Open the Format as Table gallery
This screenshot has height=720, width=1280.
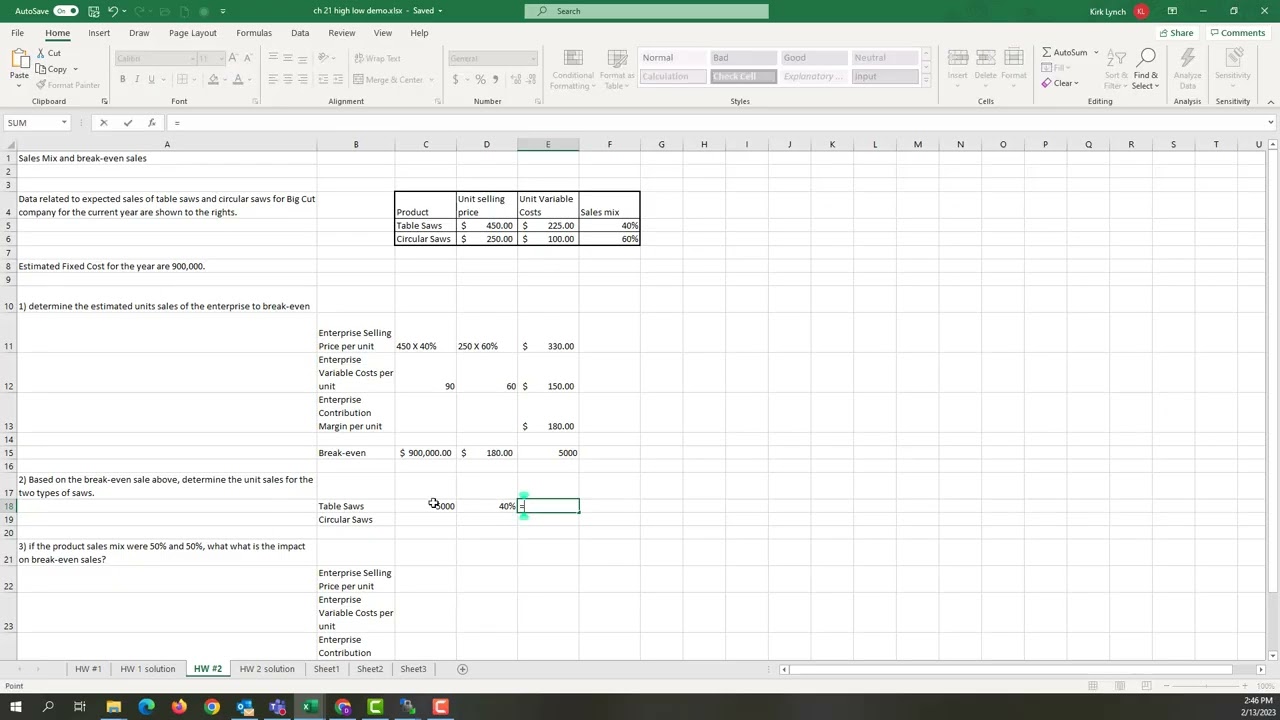(617, 69)
